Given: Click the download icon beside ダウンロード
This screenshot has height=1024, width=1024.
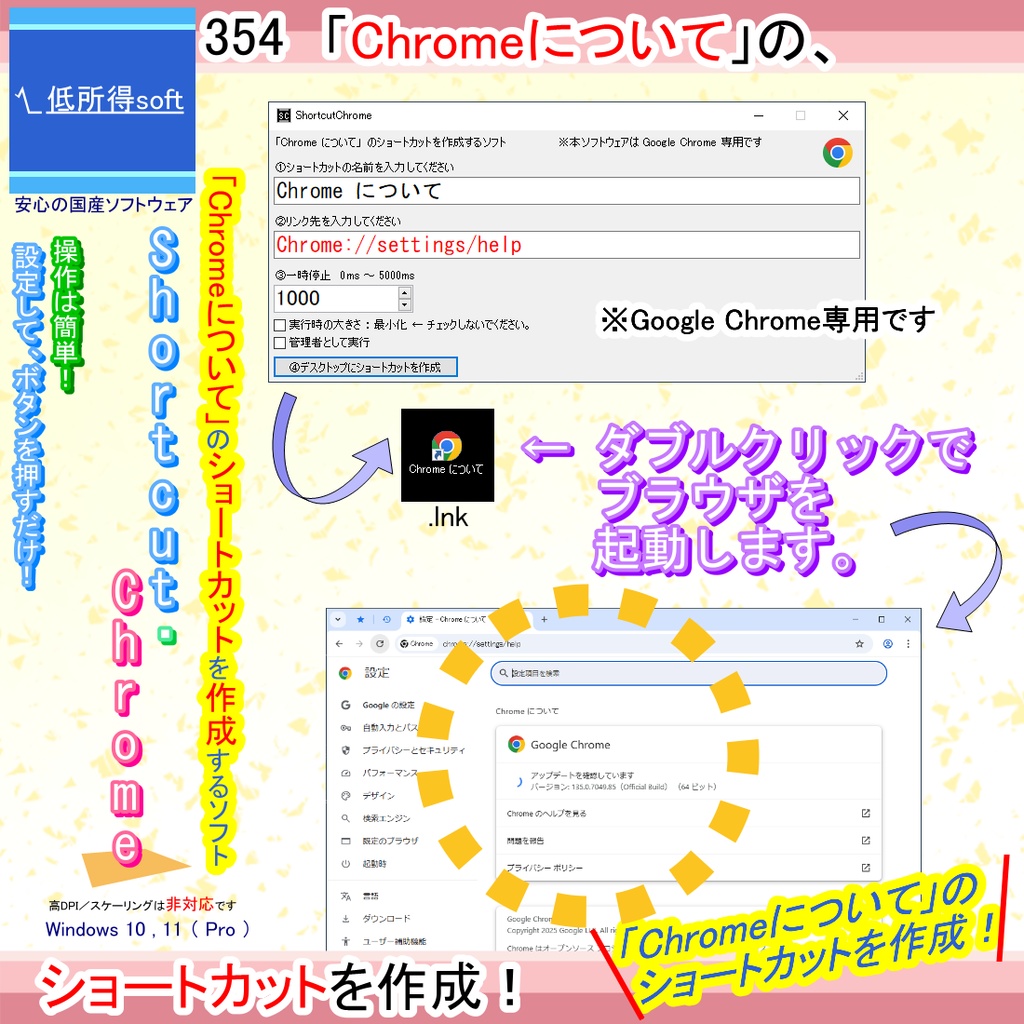Looking at the screenshot, I should (345, 919).
